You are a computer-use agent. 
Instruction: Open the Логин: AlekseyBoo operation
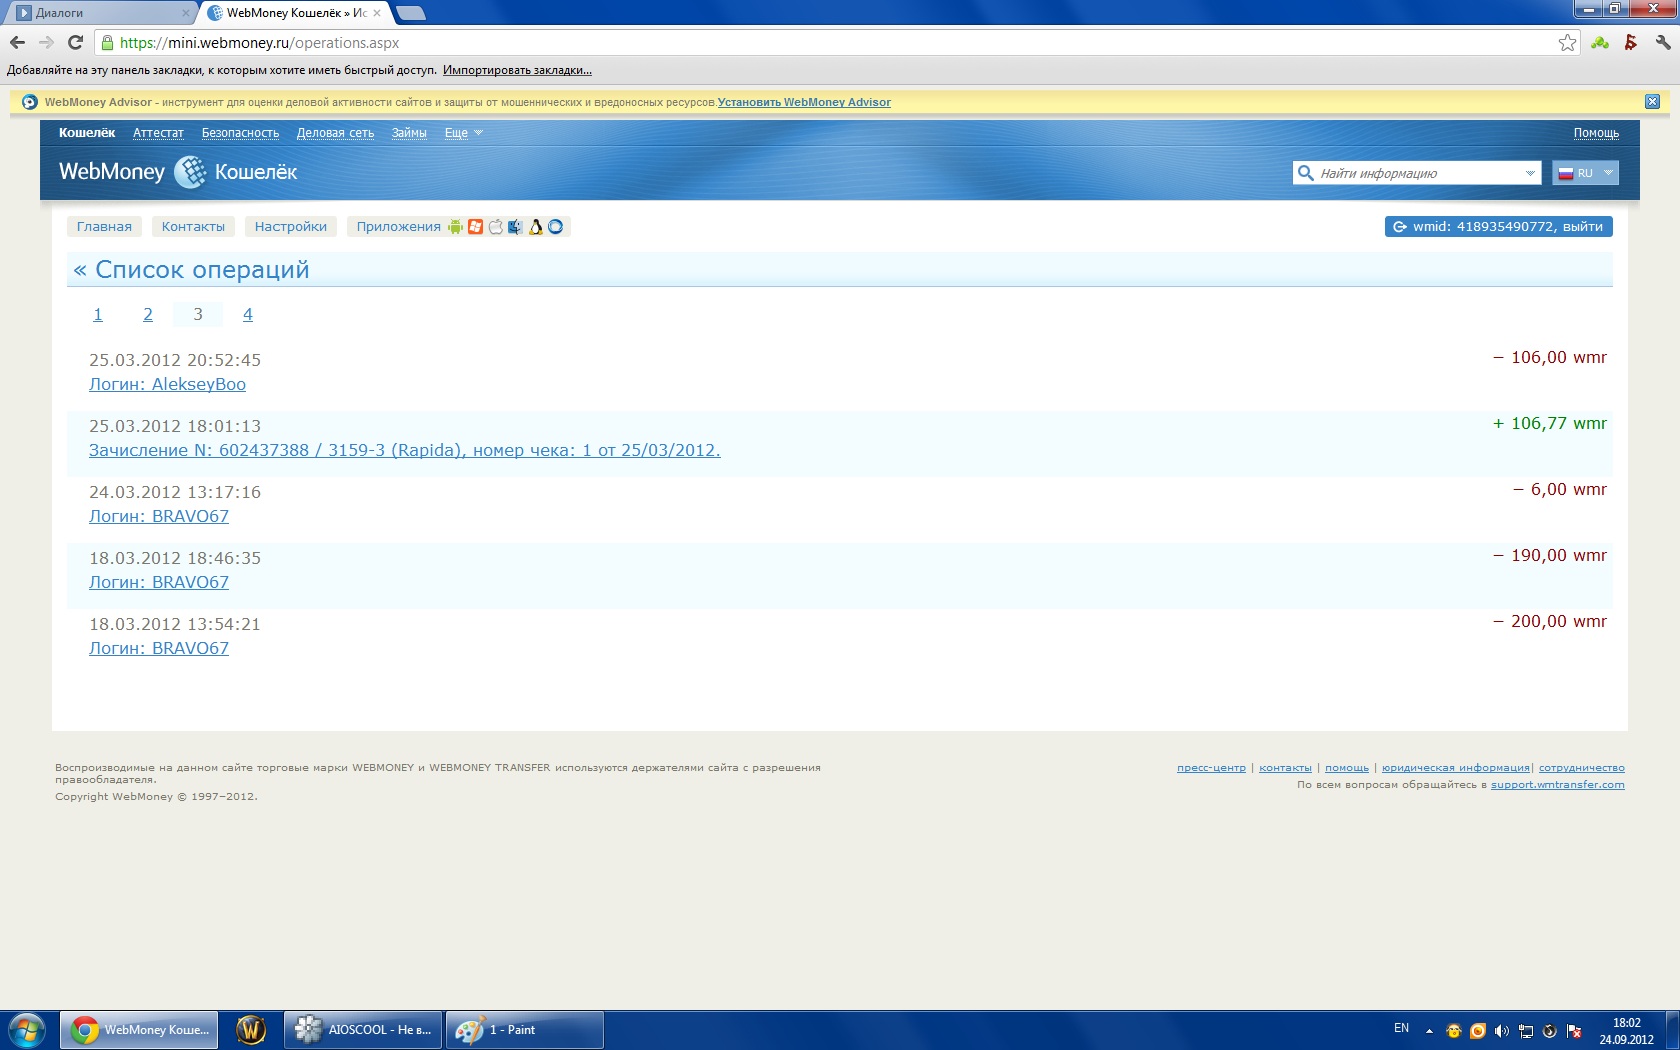[167, 384]
